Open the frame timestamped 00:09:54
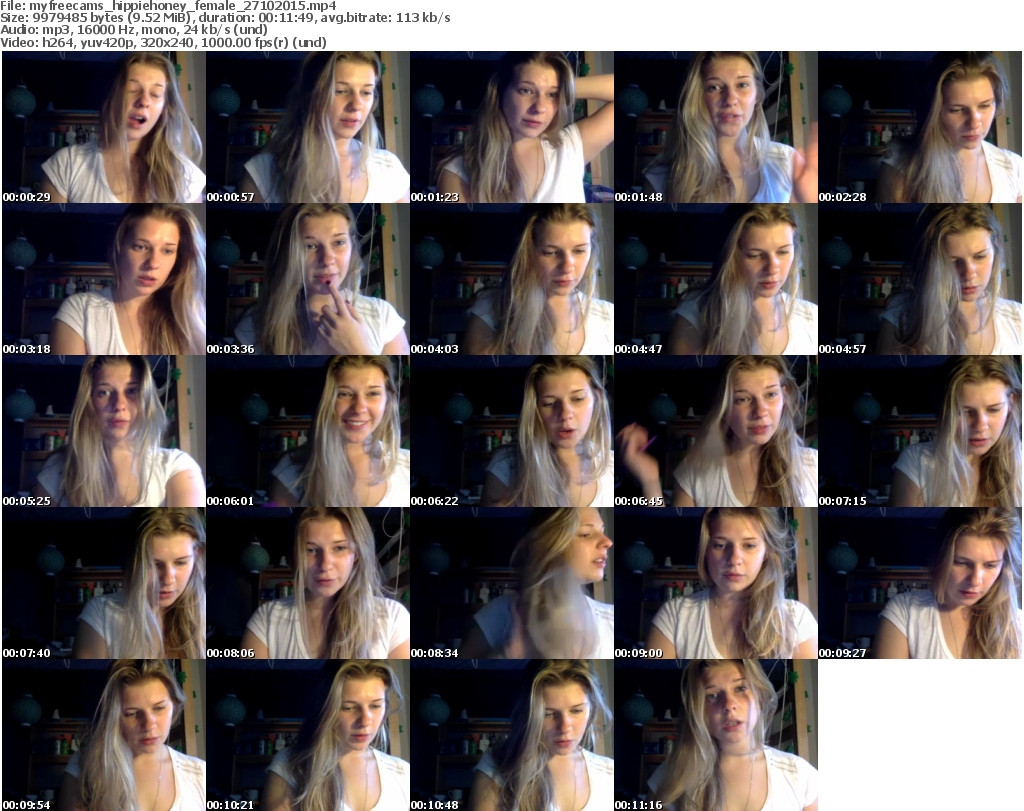This screenshot has width=1024, height=811. (104, 735)
